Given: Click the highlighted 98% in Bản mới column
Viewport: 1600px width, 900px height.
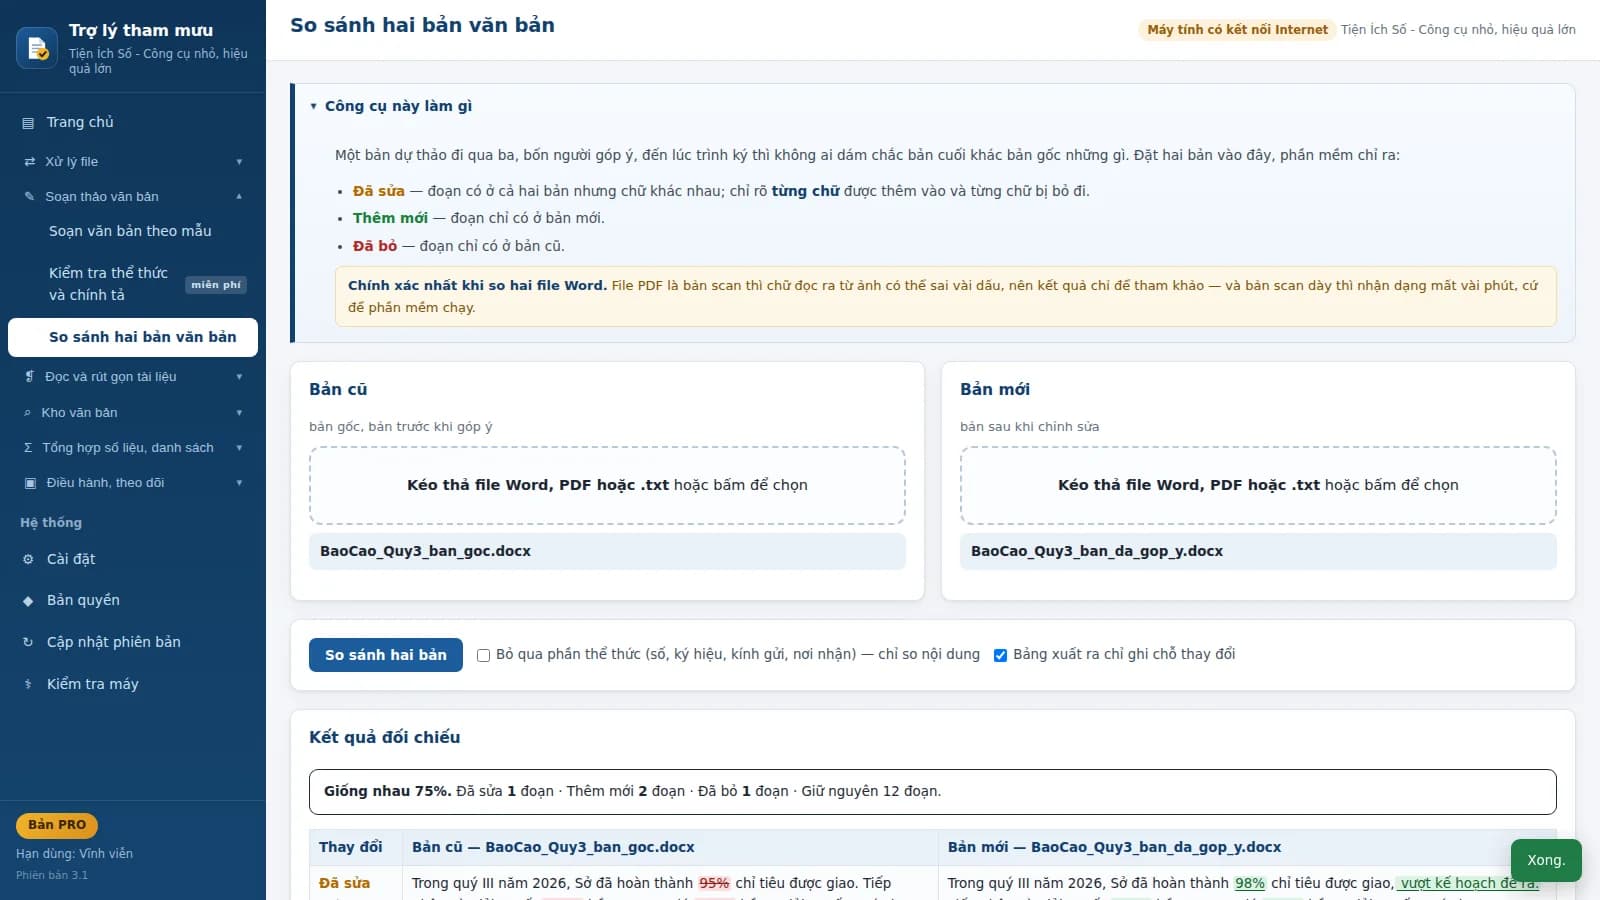Looking at the screenshot, I should pos(1250,883).
